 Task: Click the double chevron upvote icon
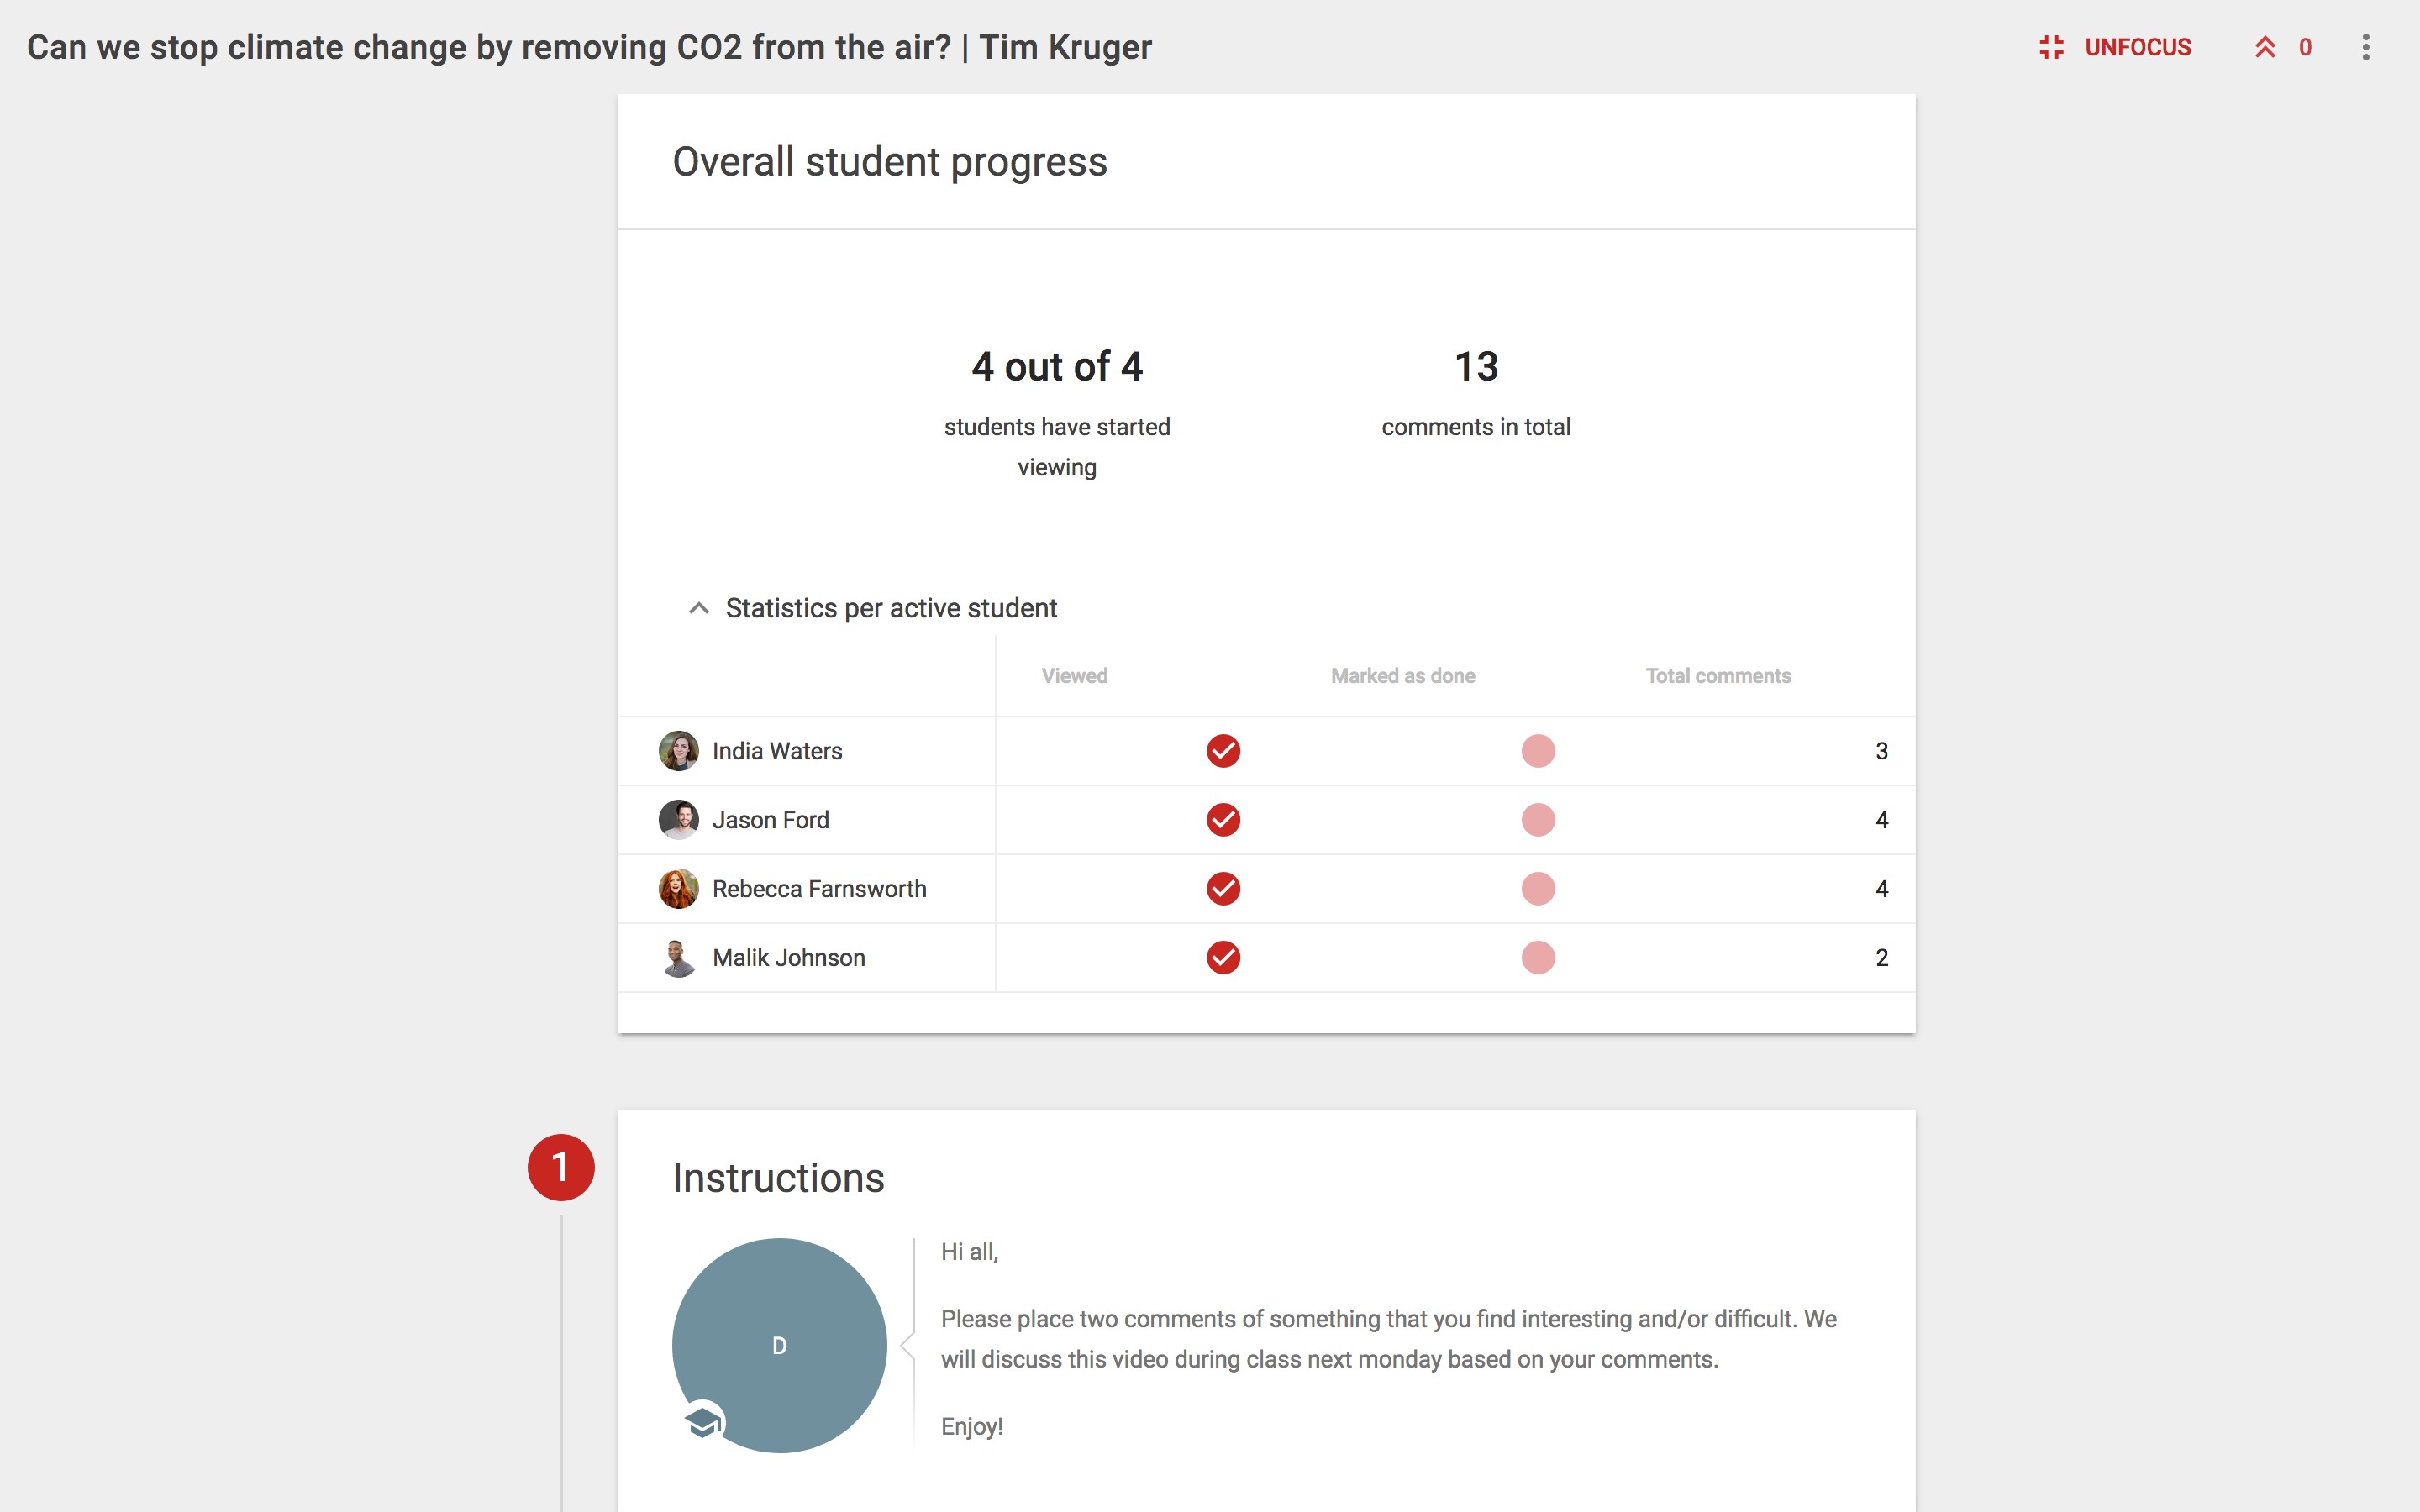point(2265,47)
